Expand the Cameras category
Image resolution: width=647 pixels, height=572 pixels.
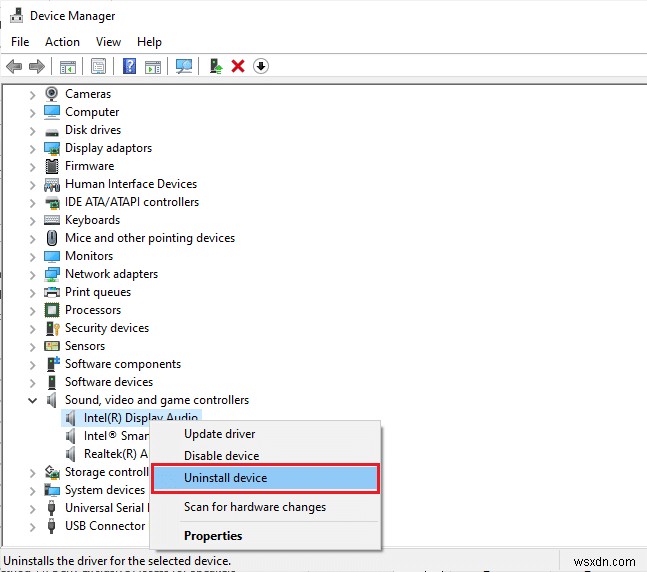click(33, 95)
